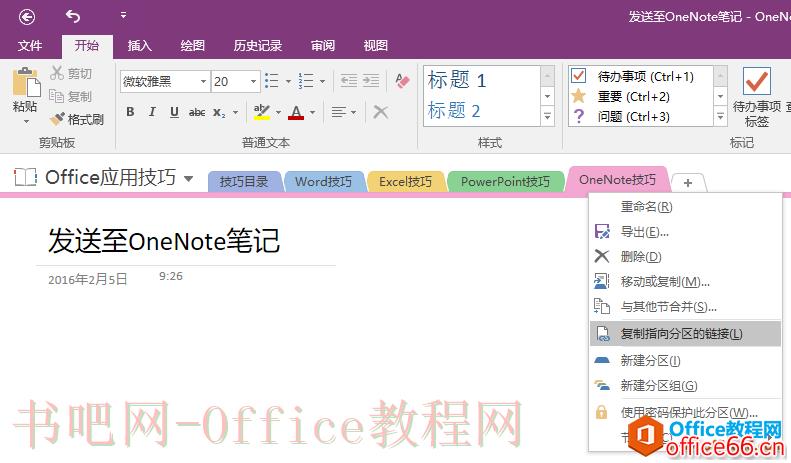Add a new section with plus tab
The width and height of the screenshot is (791, 463).
pyautogui.click(x=688, y=183)
